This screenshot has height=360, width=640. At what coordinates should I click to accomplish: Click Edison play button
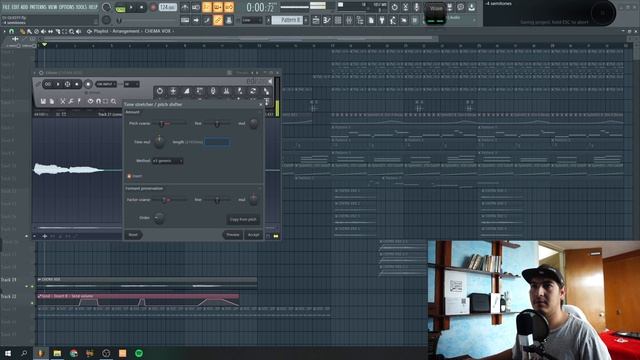[x=58, y=84]
